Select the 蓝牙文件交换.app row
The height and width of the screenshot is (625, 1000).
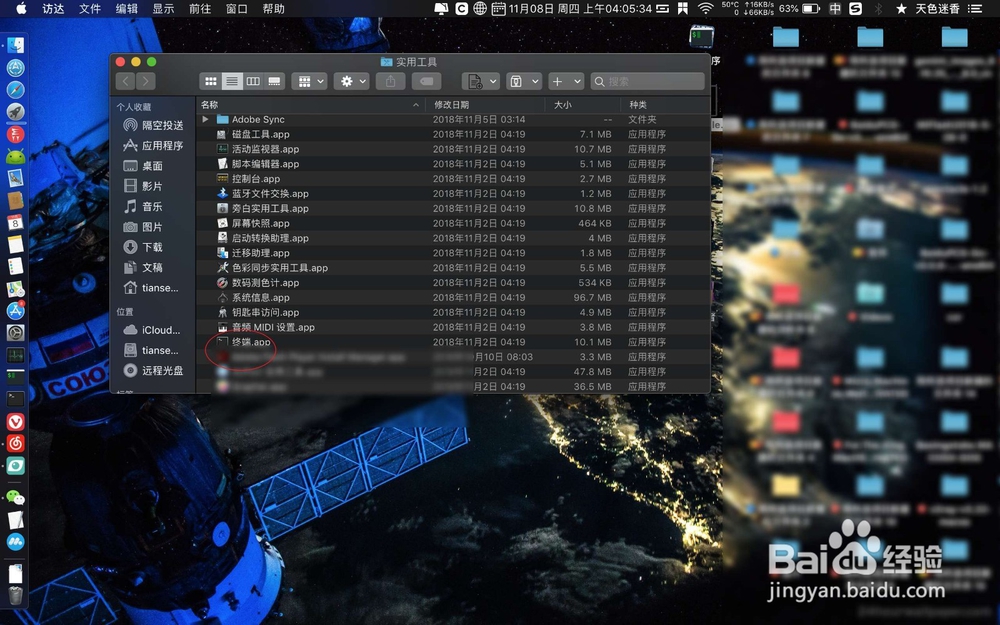(453, 193)
